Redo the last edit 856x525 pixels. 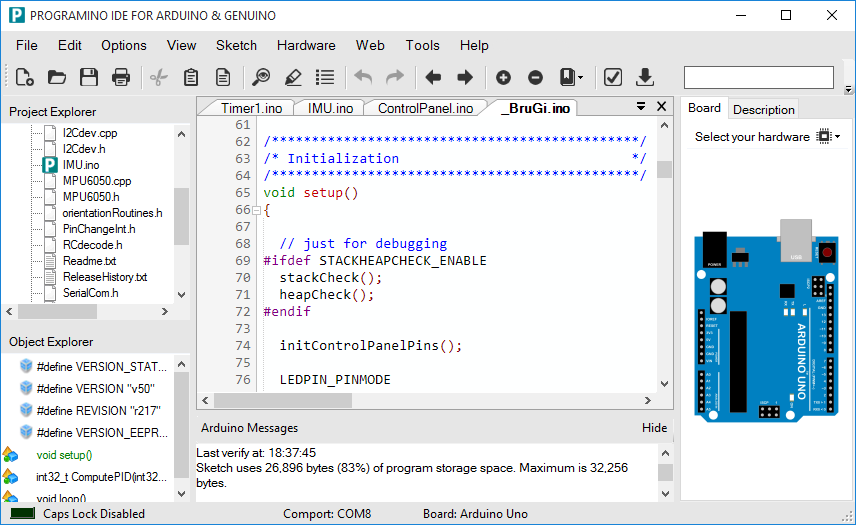[395, 77]
